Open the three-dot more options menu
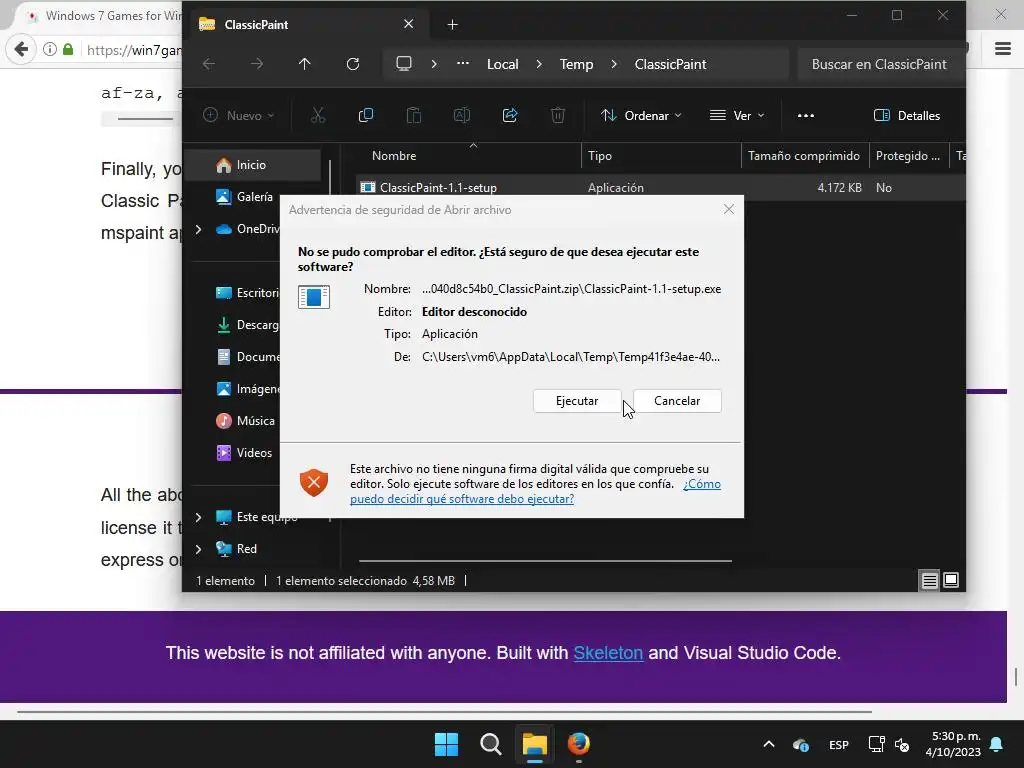This screenshot has width=1024, height=768. 806,116
